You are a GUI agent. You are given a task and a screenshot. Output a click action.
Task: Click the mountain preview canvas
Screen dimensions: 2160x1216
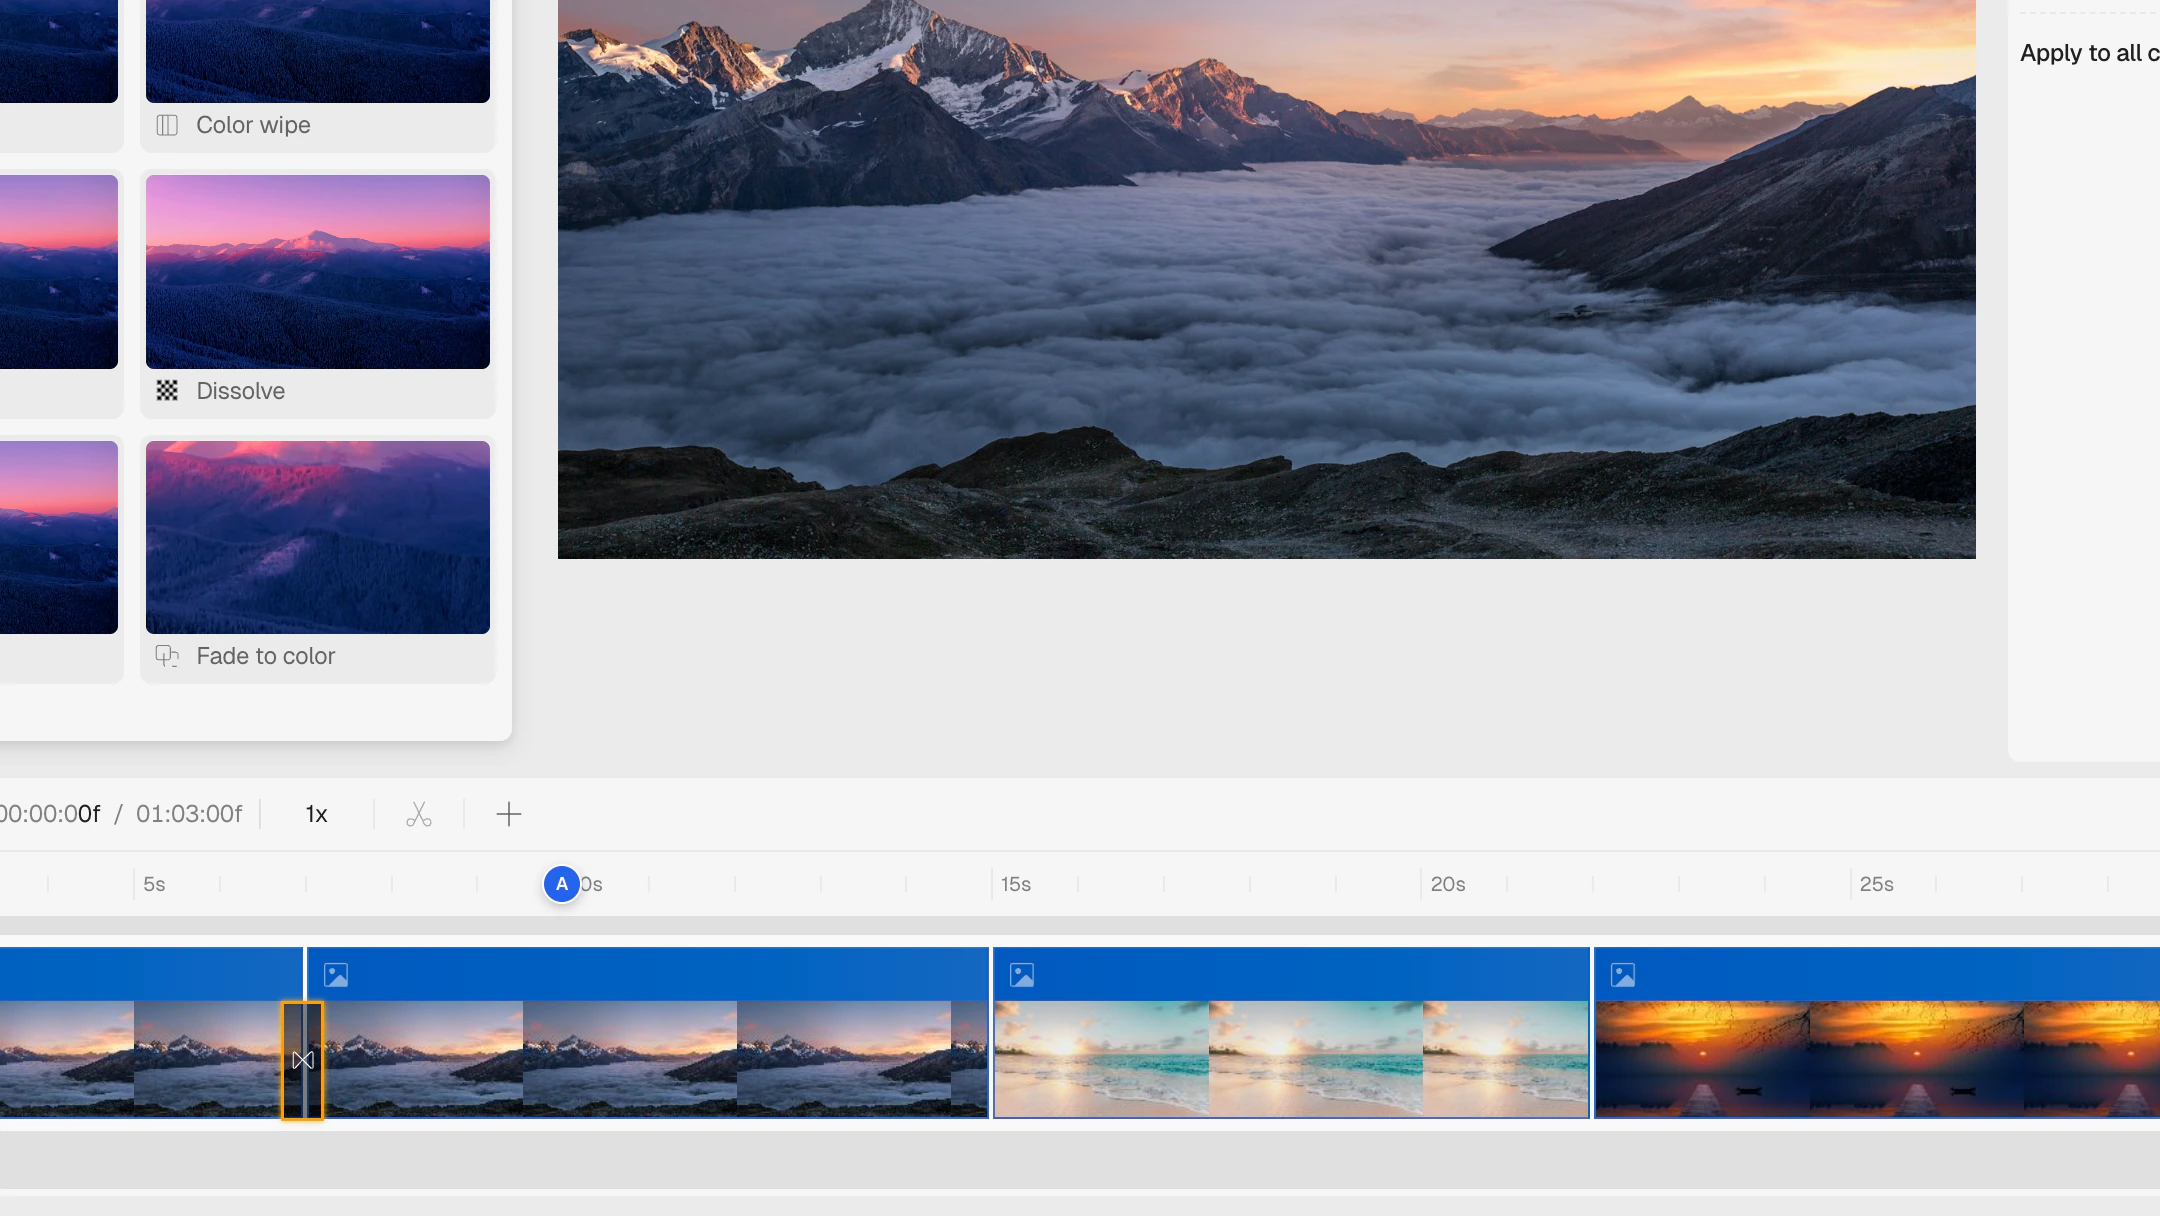[1266, 278]
